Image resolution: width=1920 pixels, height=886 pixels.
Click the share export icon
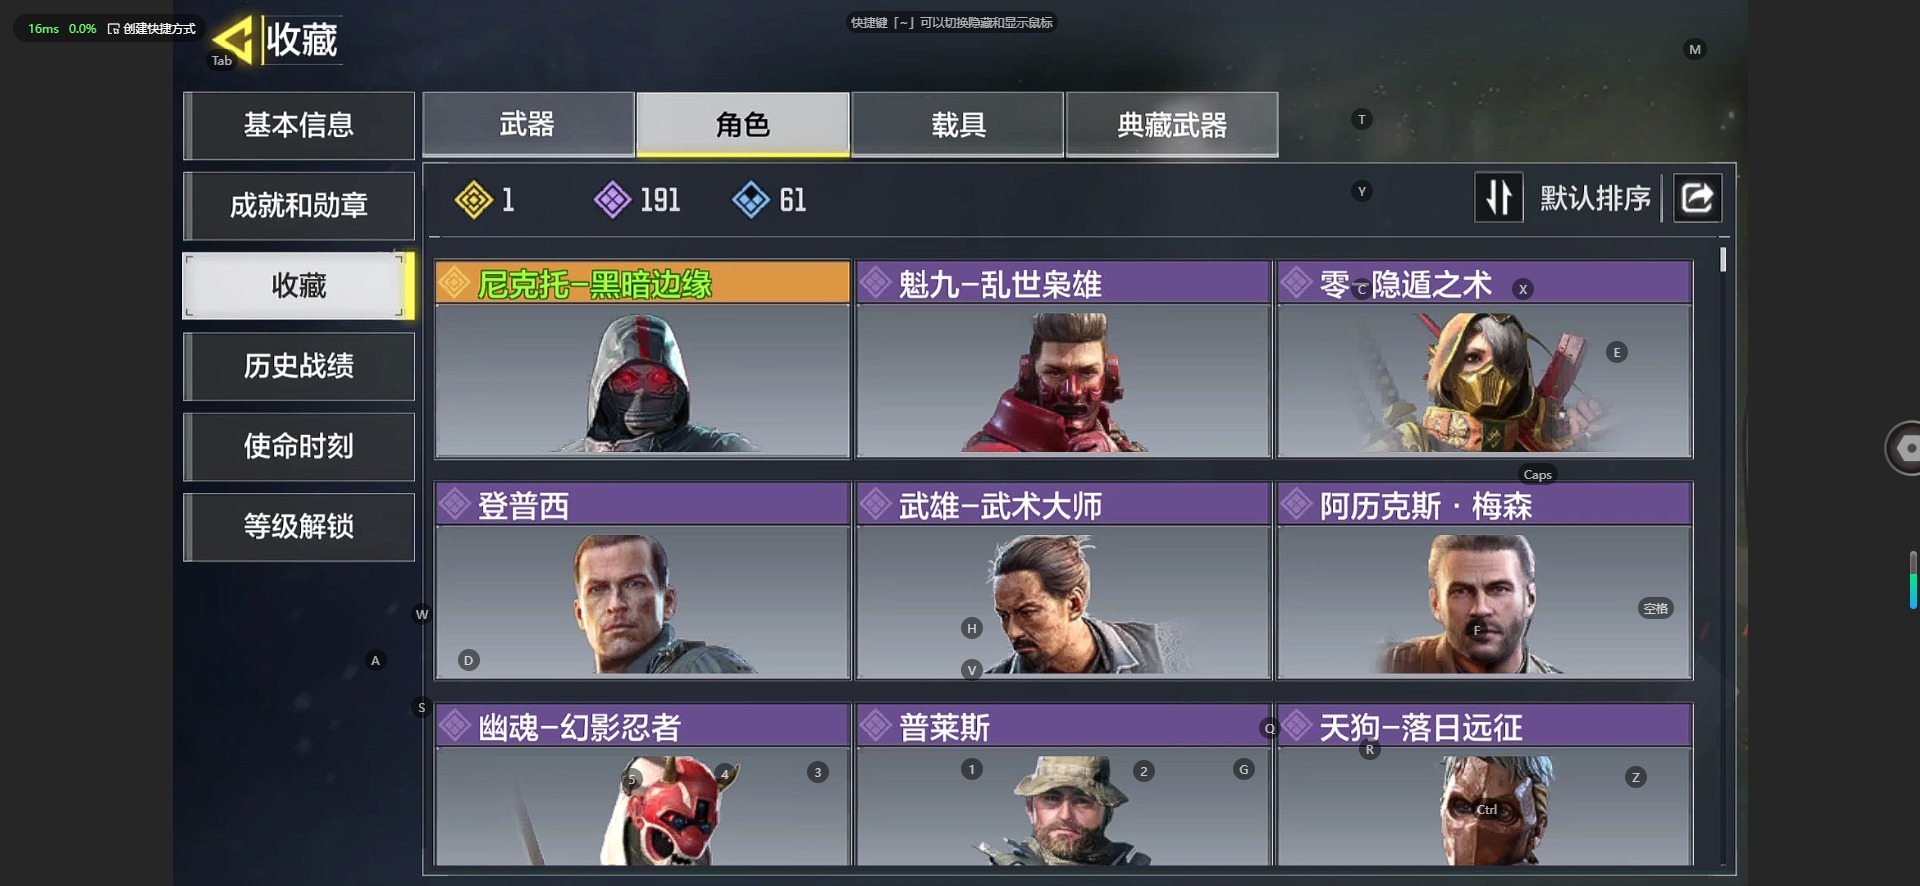[x=1697, y=197]
